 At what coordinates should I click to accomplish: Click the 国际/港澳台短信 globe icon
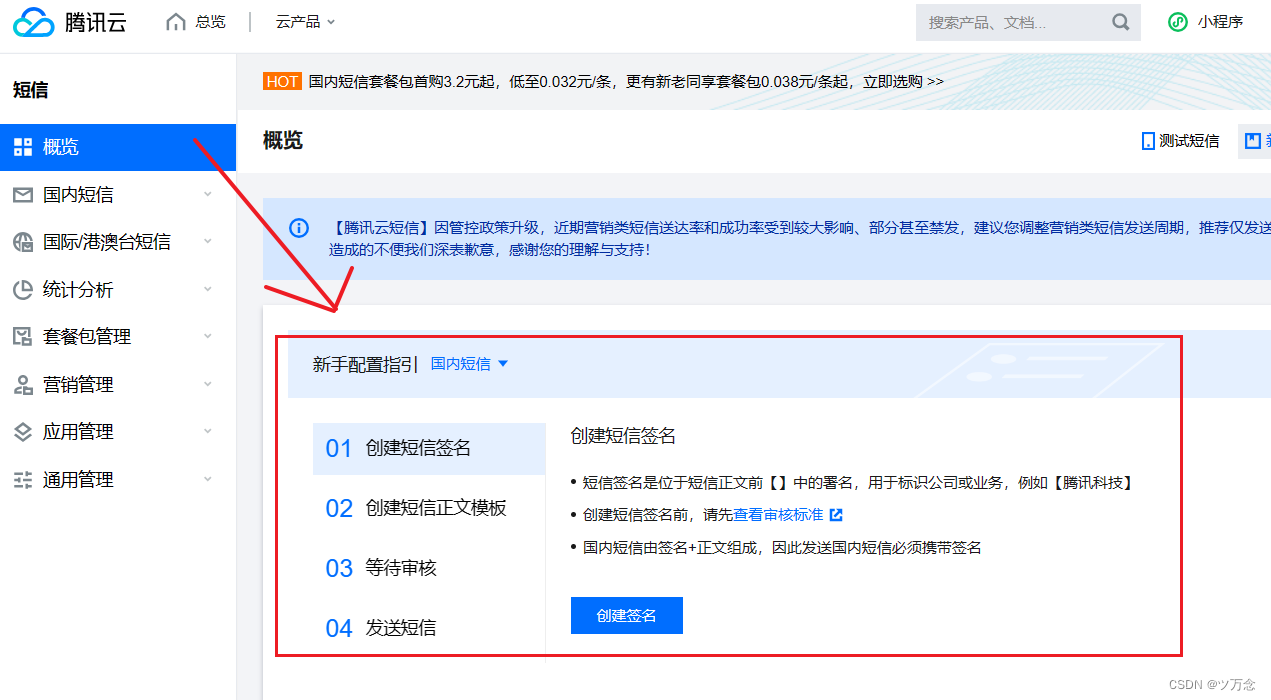click(23, 242)
